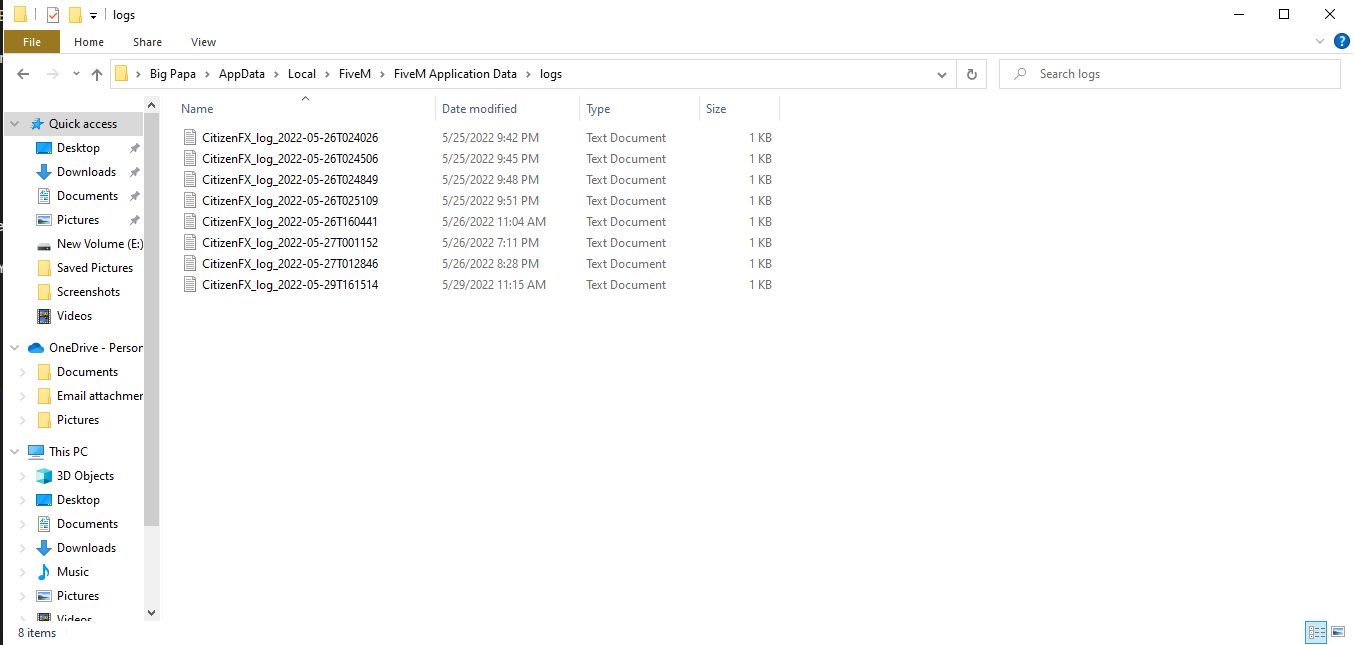Viewport: 1354px width, 645px height.
Task: Collapse the This PC tree node
Action: [x=15, y=452]
